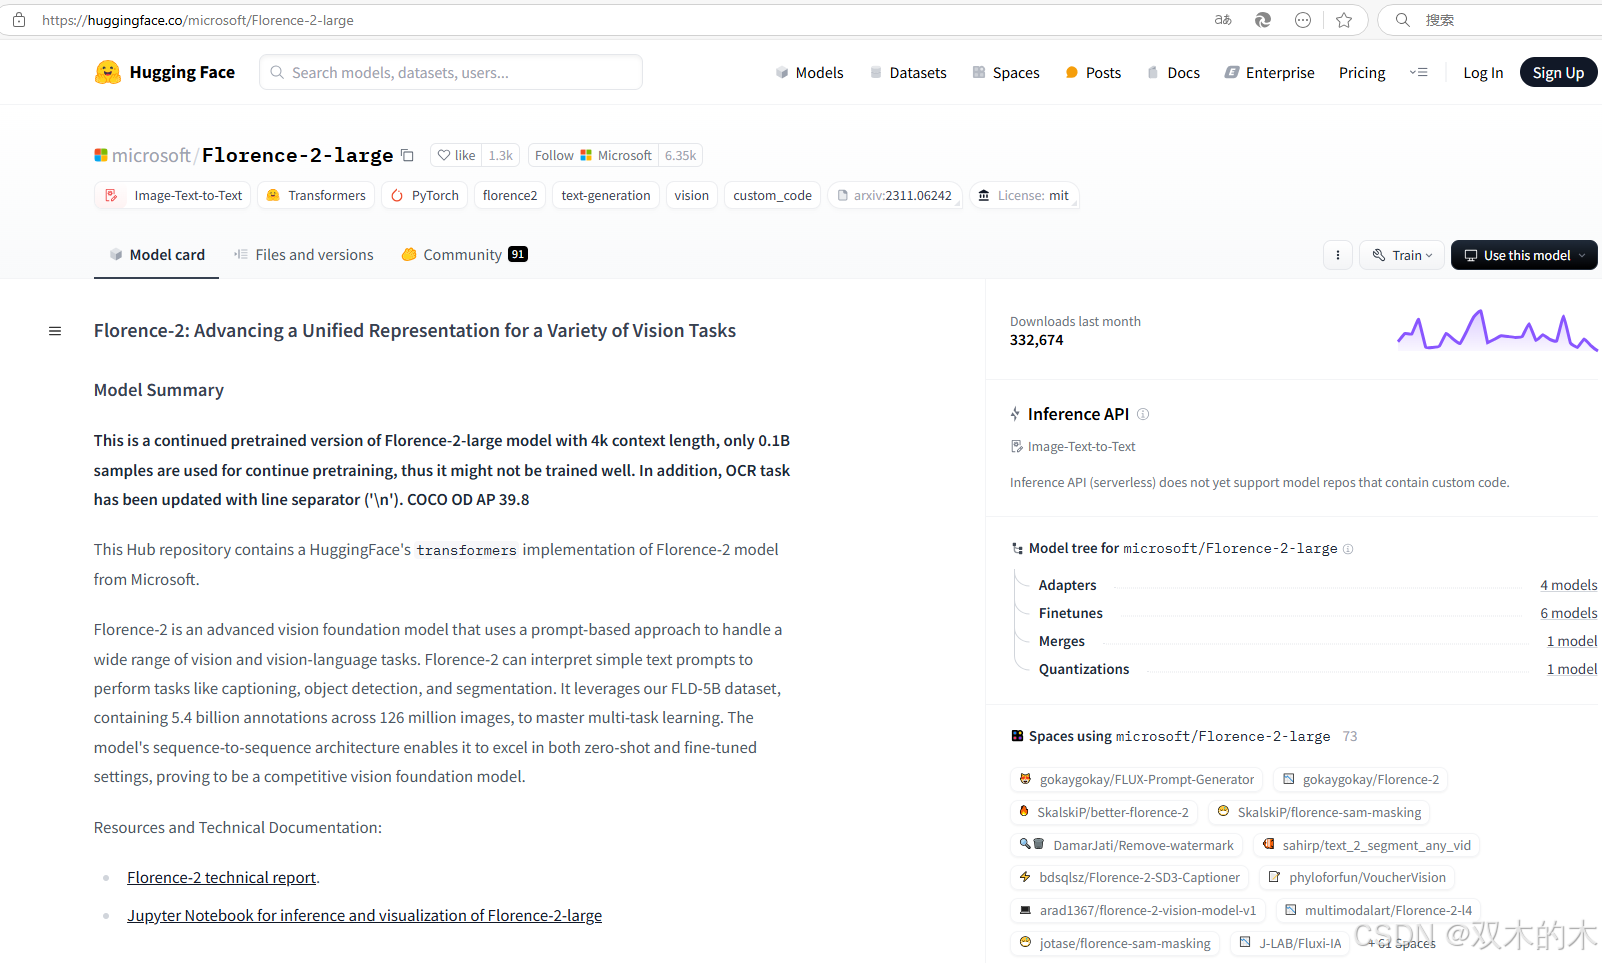Click Inference API info icon
The image size is (1602, 963).
coord(1143,414)
